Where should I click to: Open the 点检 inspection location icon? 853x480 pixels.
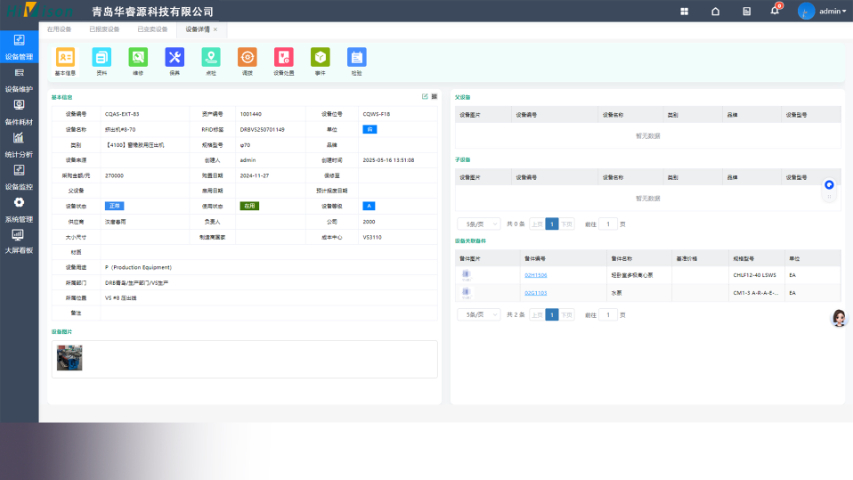click(210, 58)
